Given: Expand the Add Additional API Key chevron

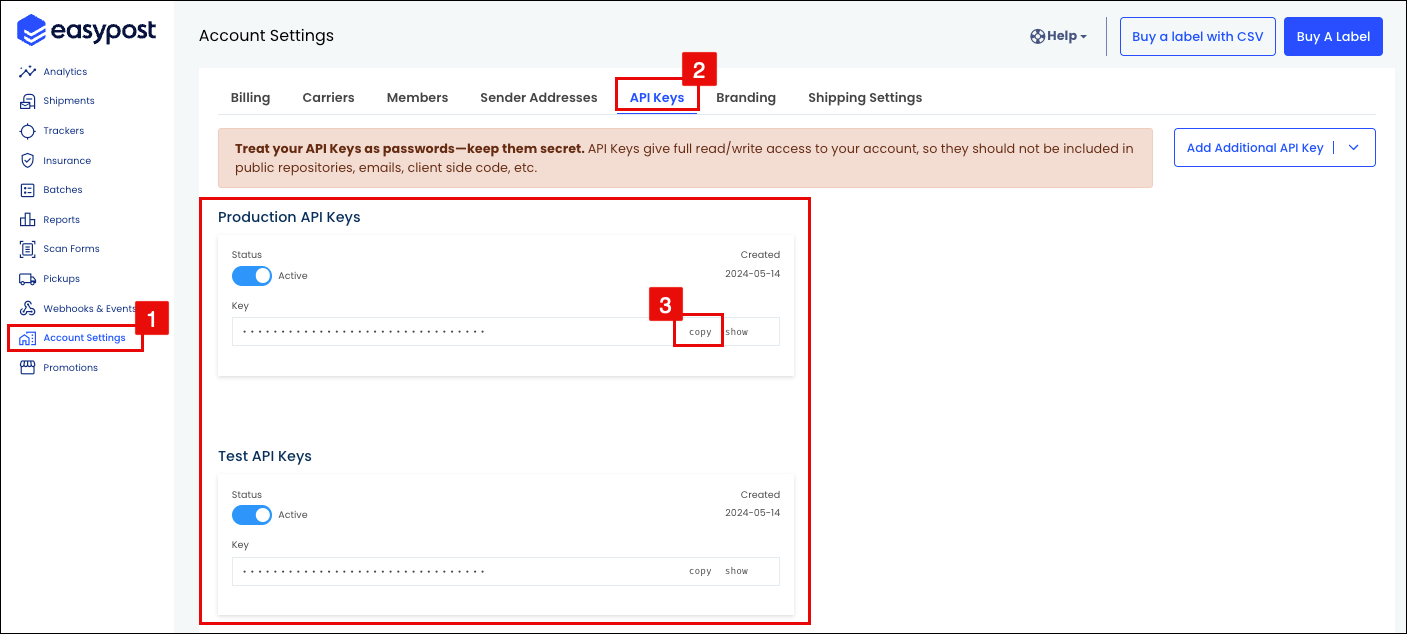Looking at the screenshot, I should point(1354,148).
